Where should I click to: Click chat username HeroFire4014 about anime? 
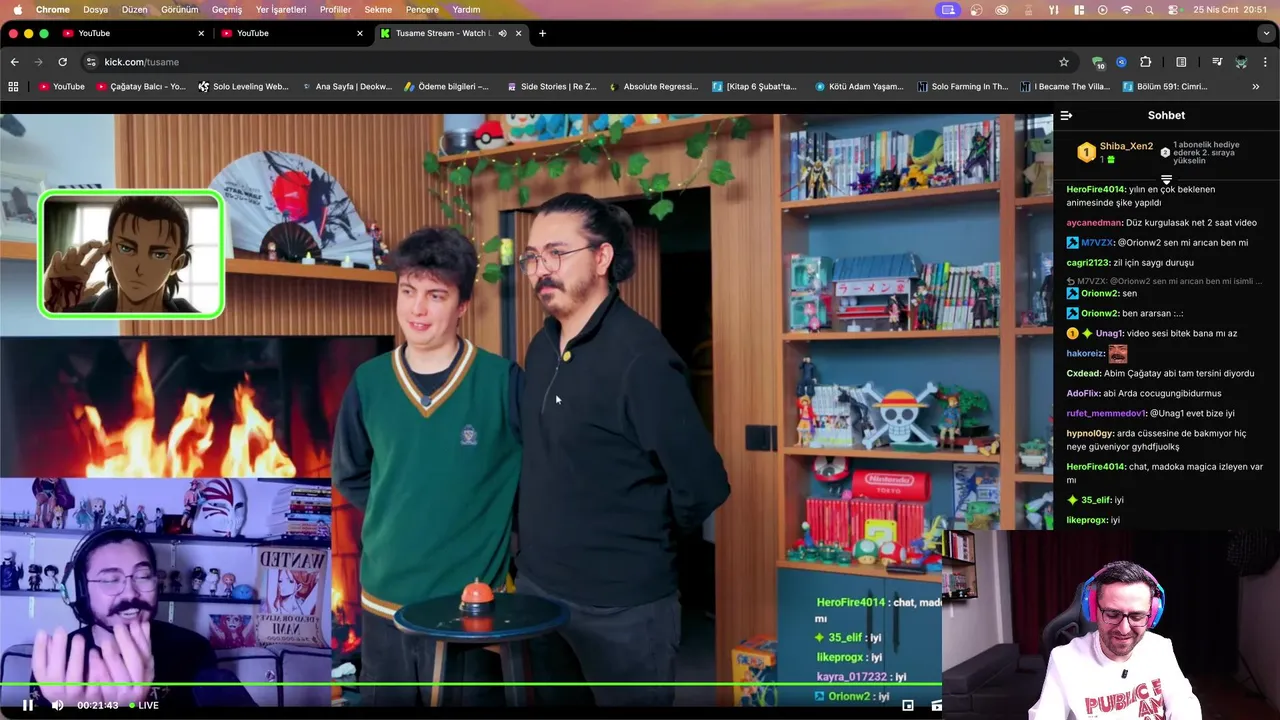(1096, 189)
